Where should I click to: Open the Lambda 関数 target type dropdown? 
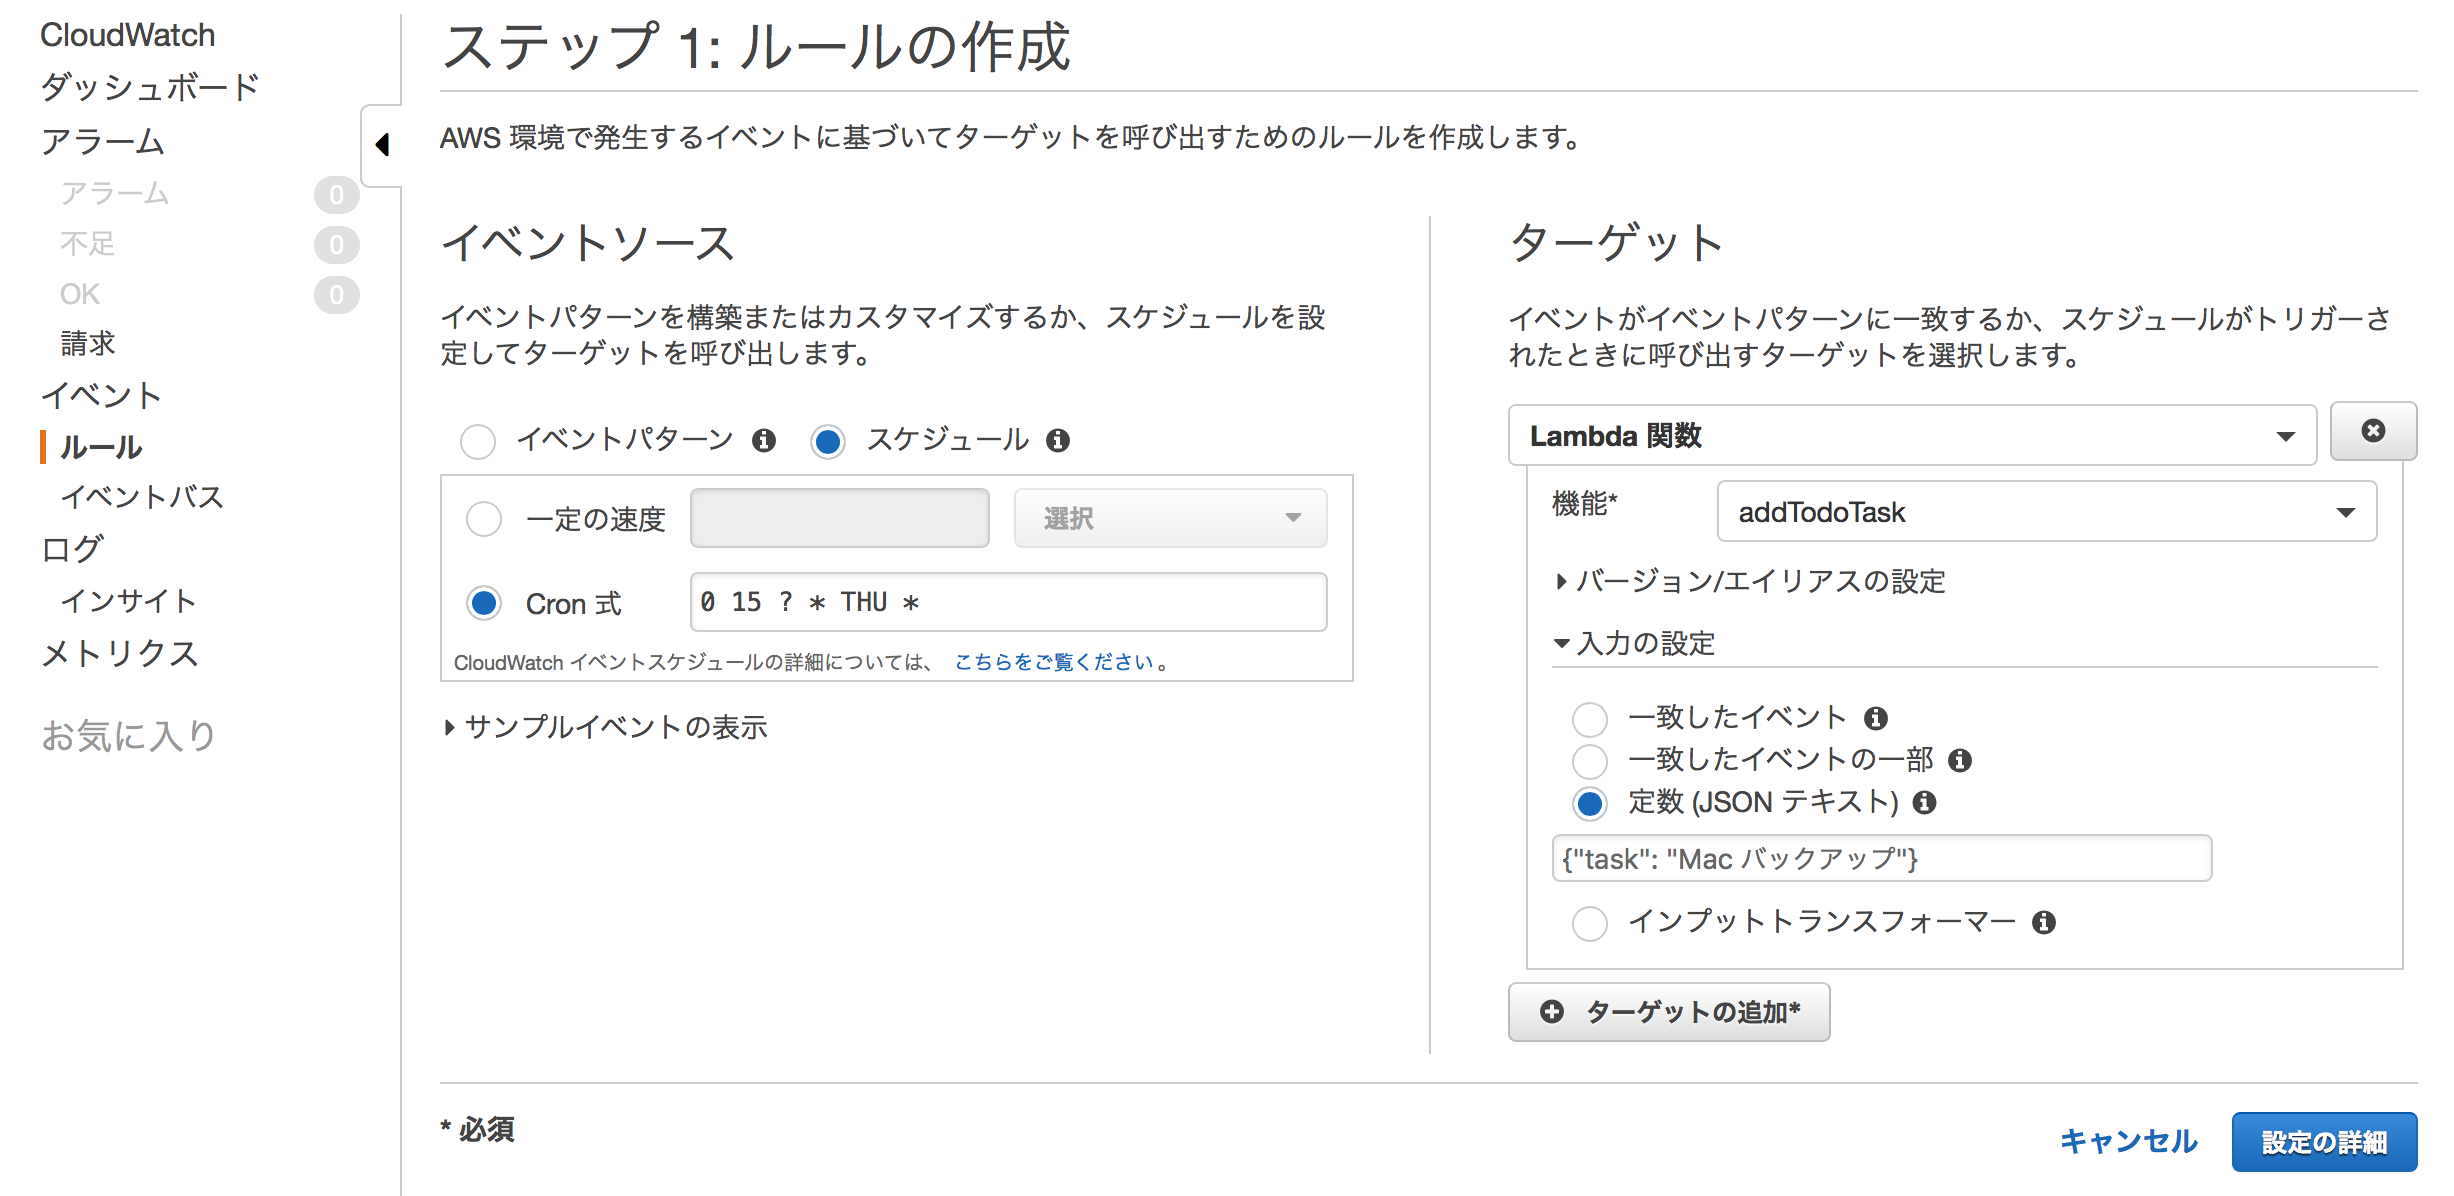[x=1912, y=436]
